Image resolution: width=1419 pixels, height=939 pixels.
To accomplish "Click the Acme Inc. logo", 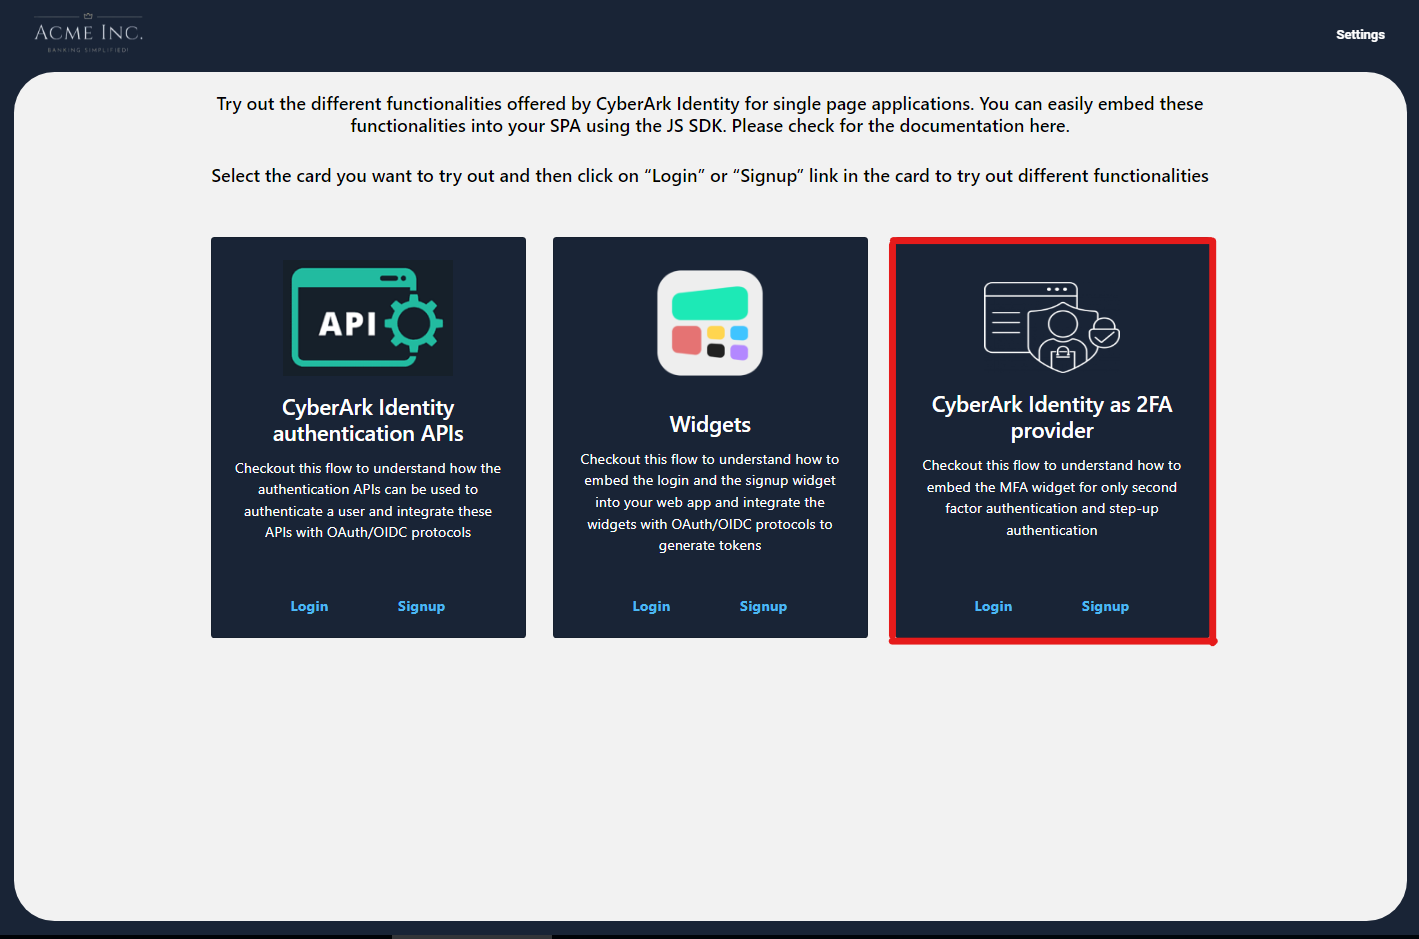I will 88,33.
